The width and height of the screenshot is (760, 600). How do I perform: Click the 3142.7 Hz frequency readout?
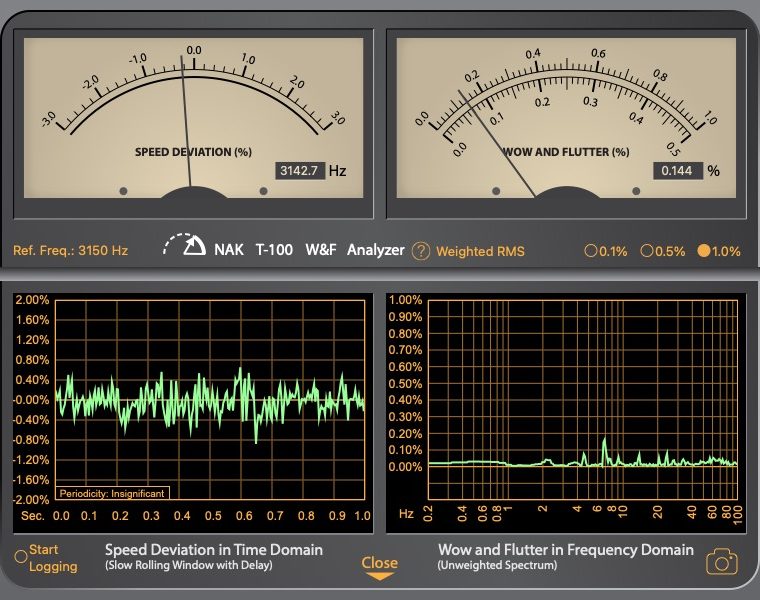pos(300,171)
